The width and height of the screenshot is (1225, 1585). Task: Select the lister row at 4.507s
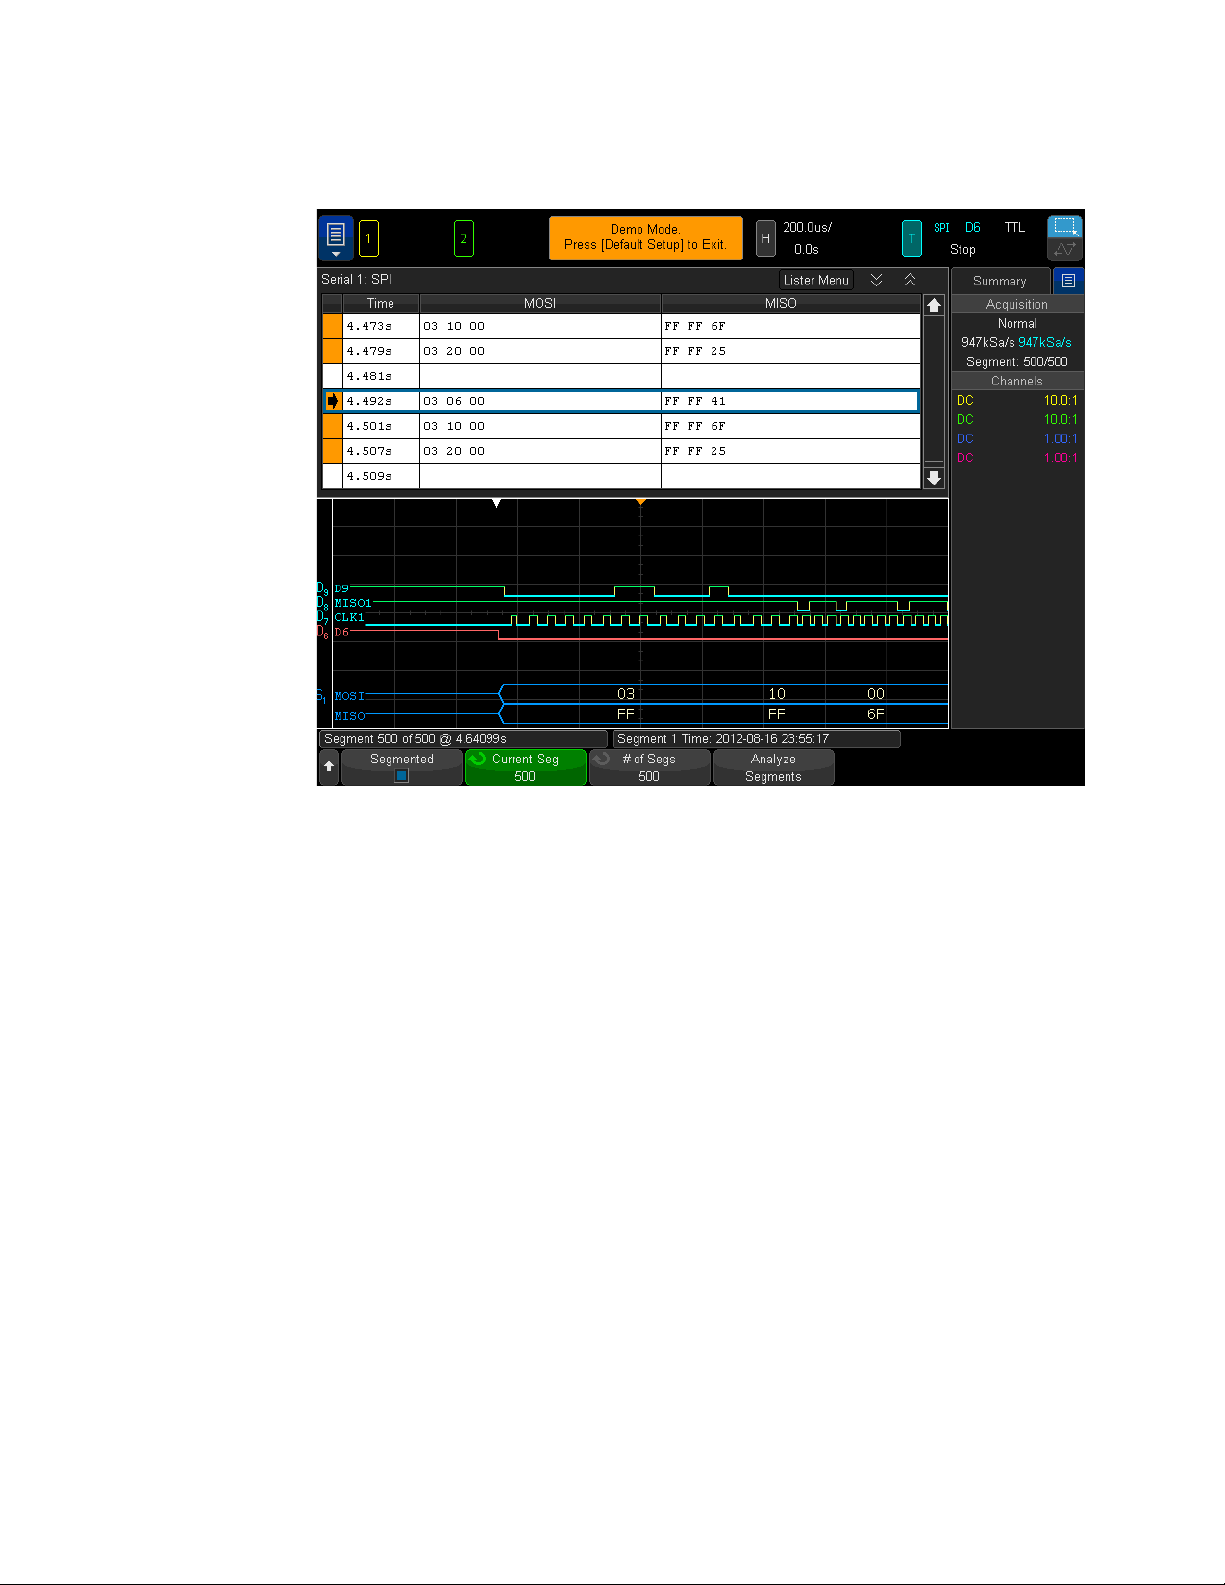[x=621, y=451]
